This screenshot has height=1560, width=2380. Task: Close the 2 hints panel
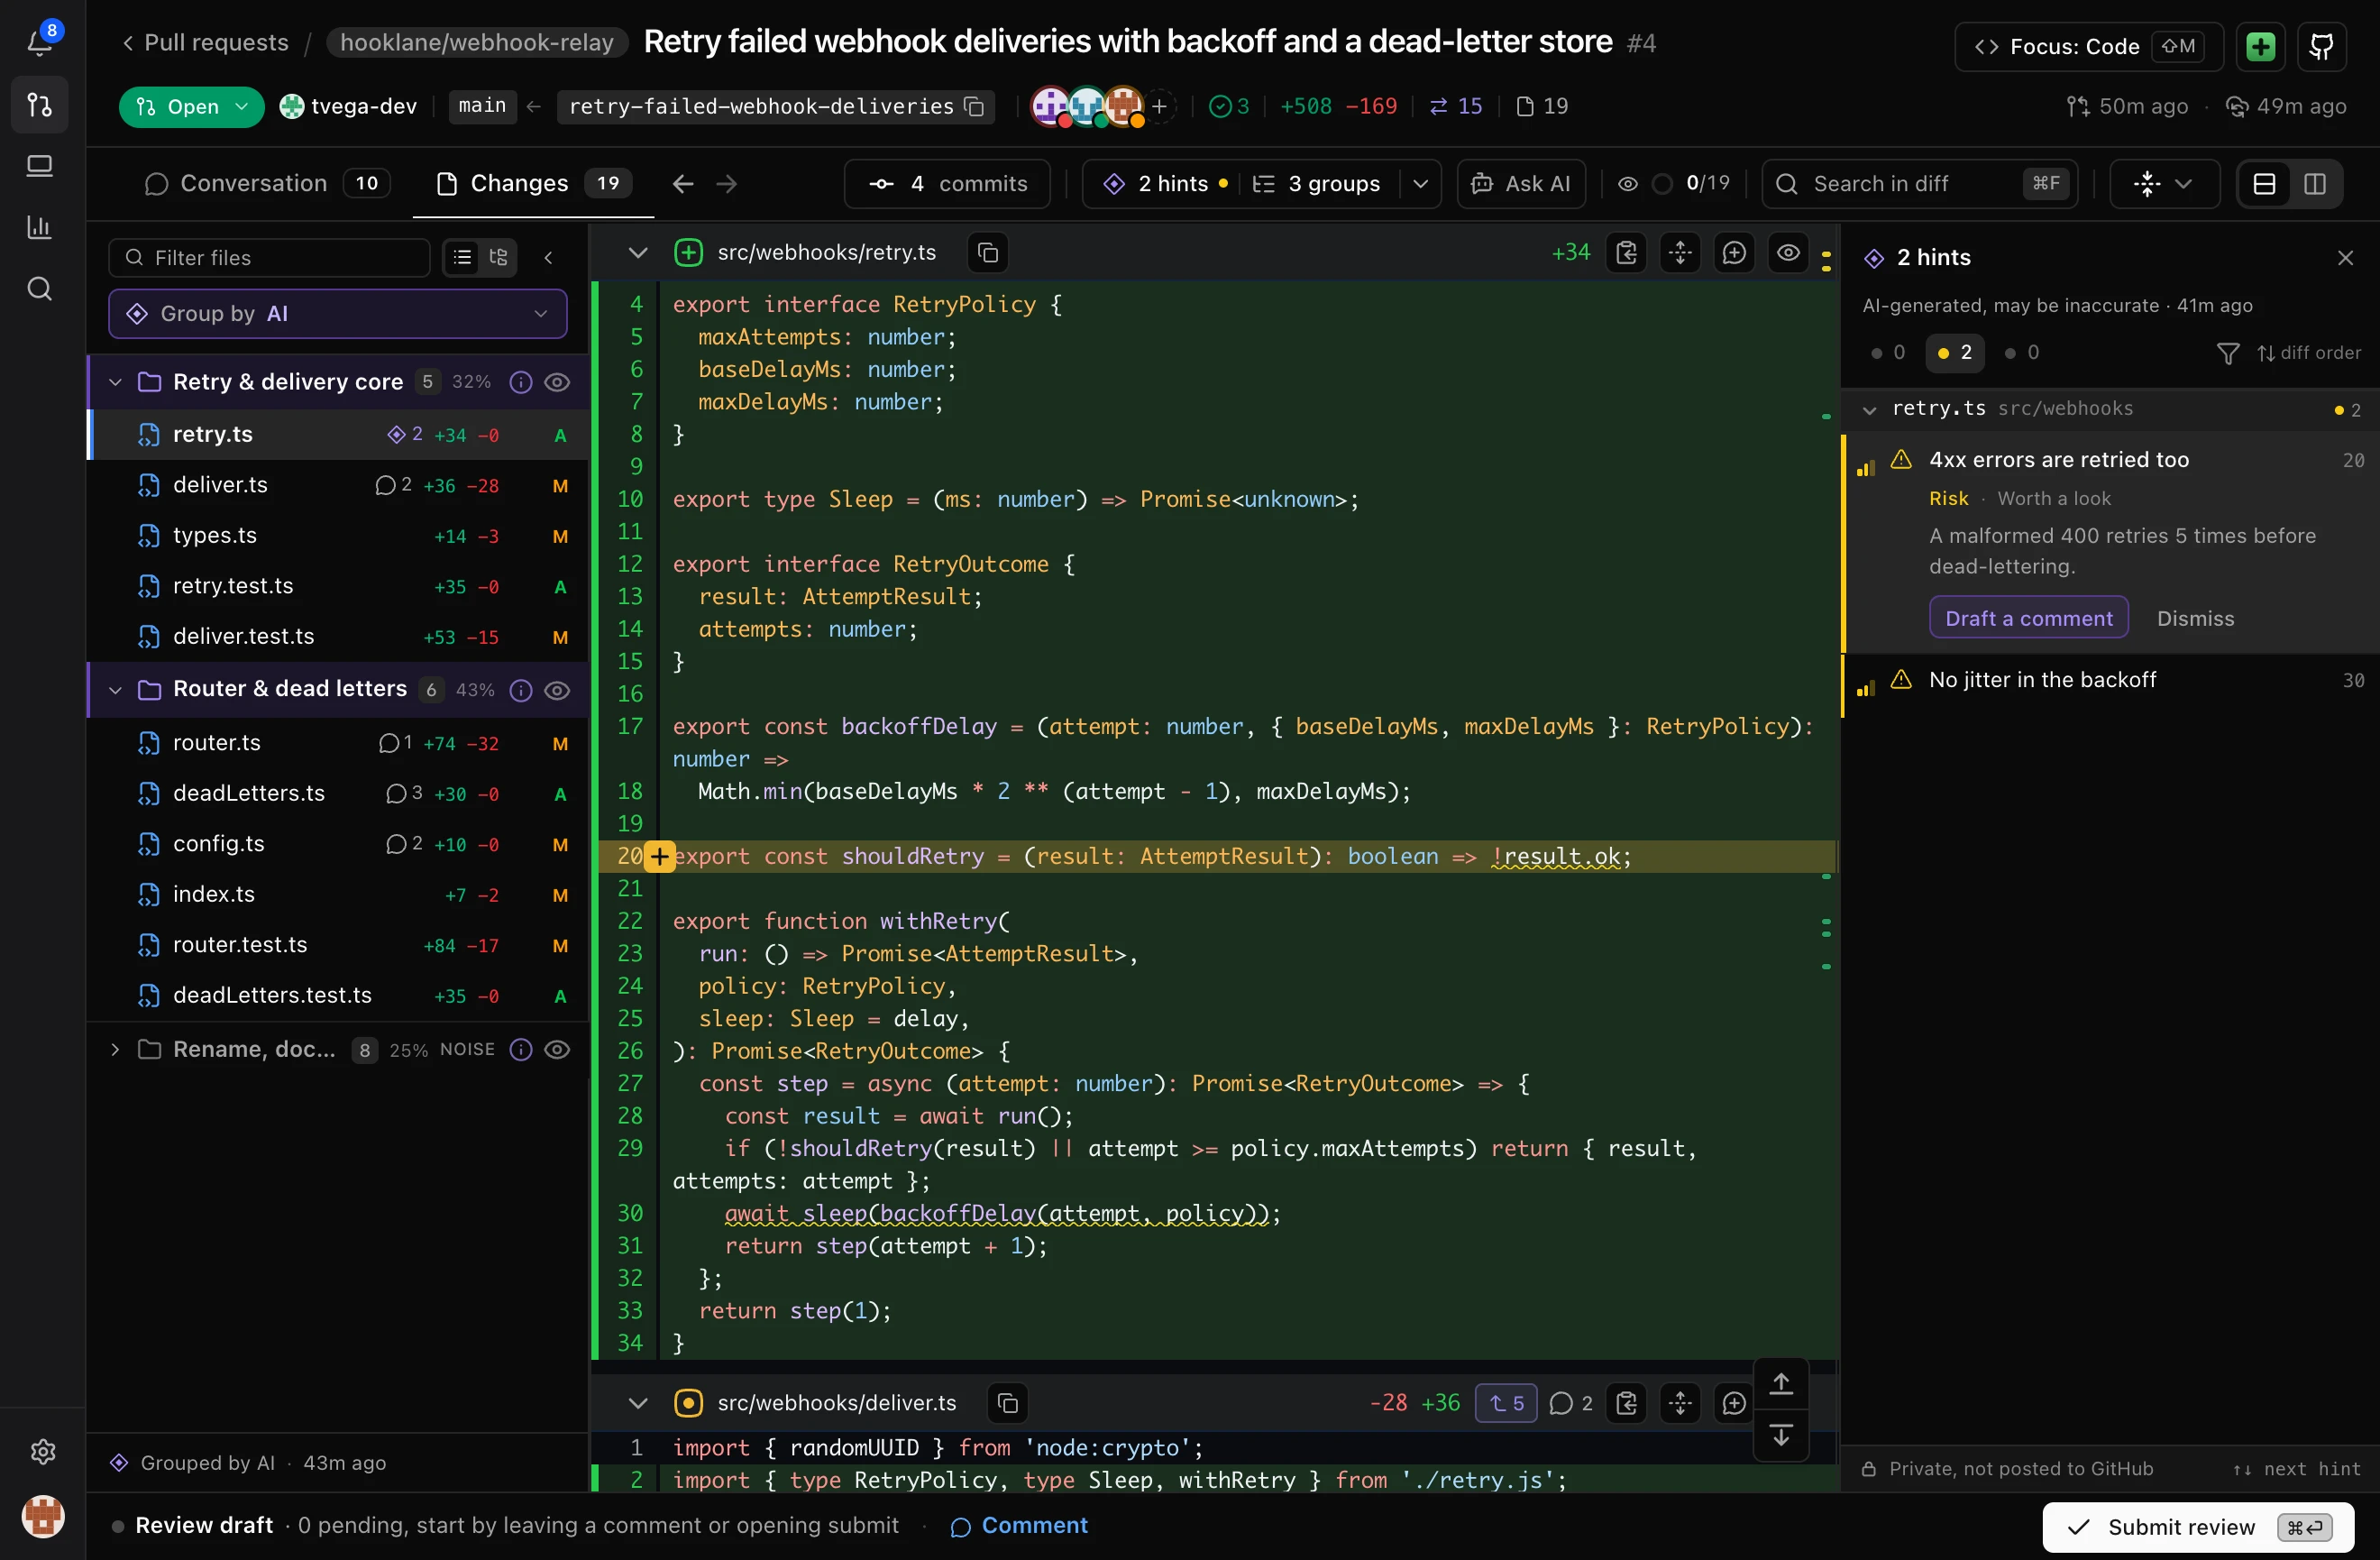tap(2346, 258)
